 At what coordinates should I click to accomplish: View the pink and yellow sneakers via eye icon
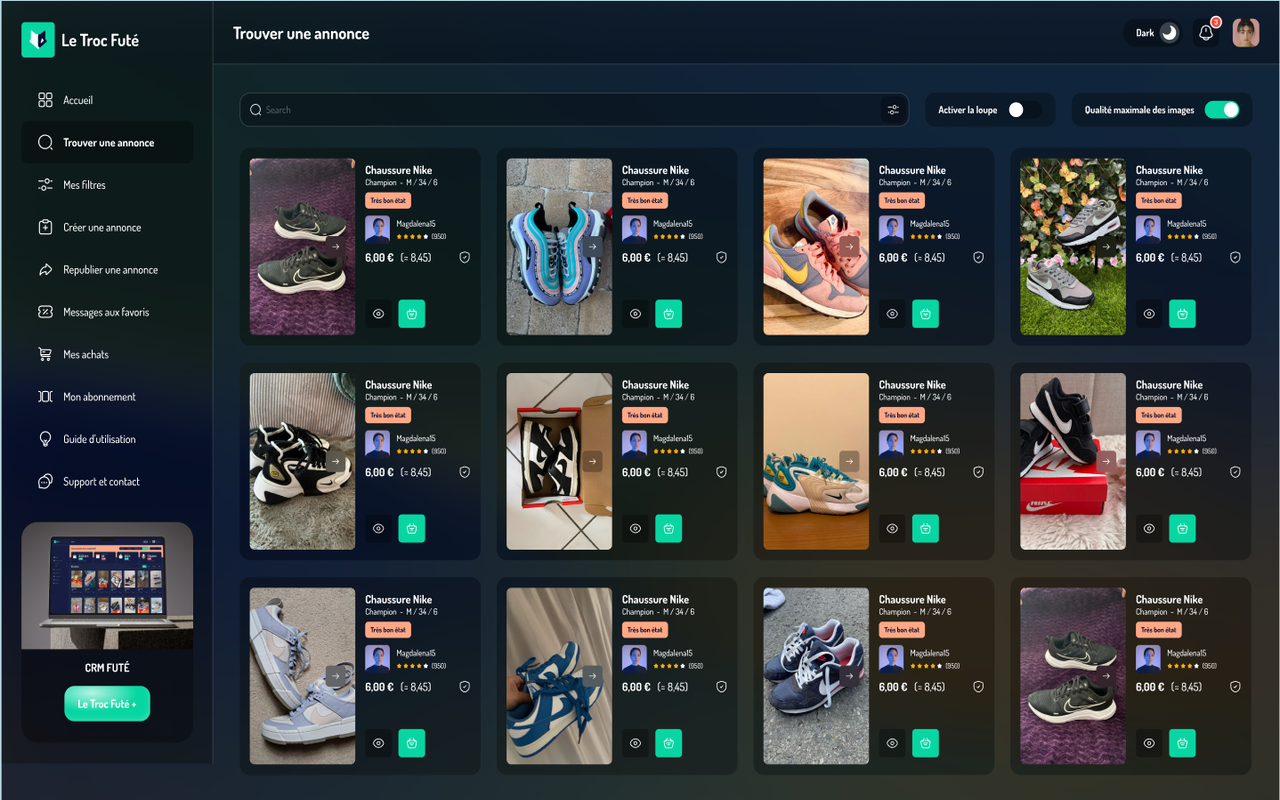point(892,314)
